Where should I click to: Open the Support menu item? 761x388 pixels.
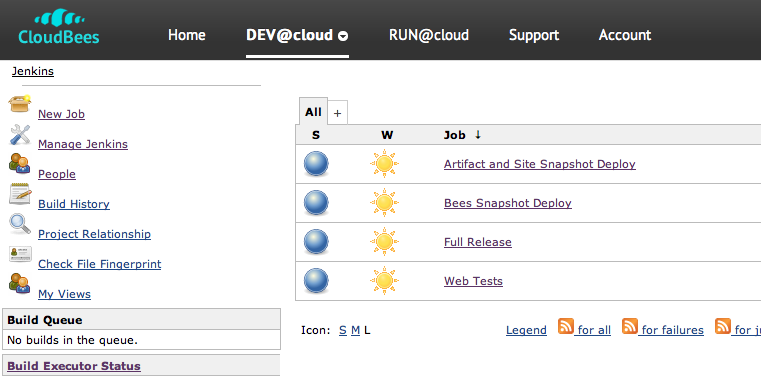point(534,35)
